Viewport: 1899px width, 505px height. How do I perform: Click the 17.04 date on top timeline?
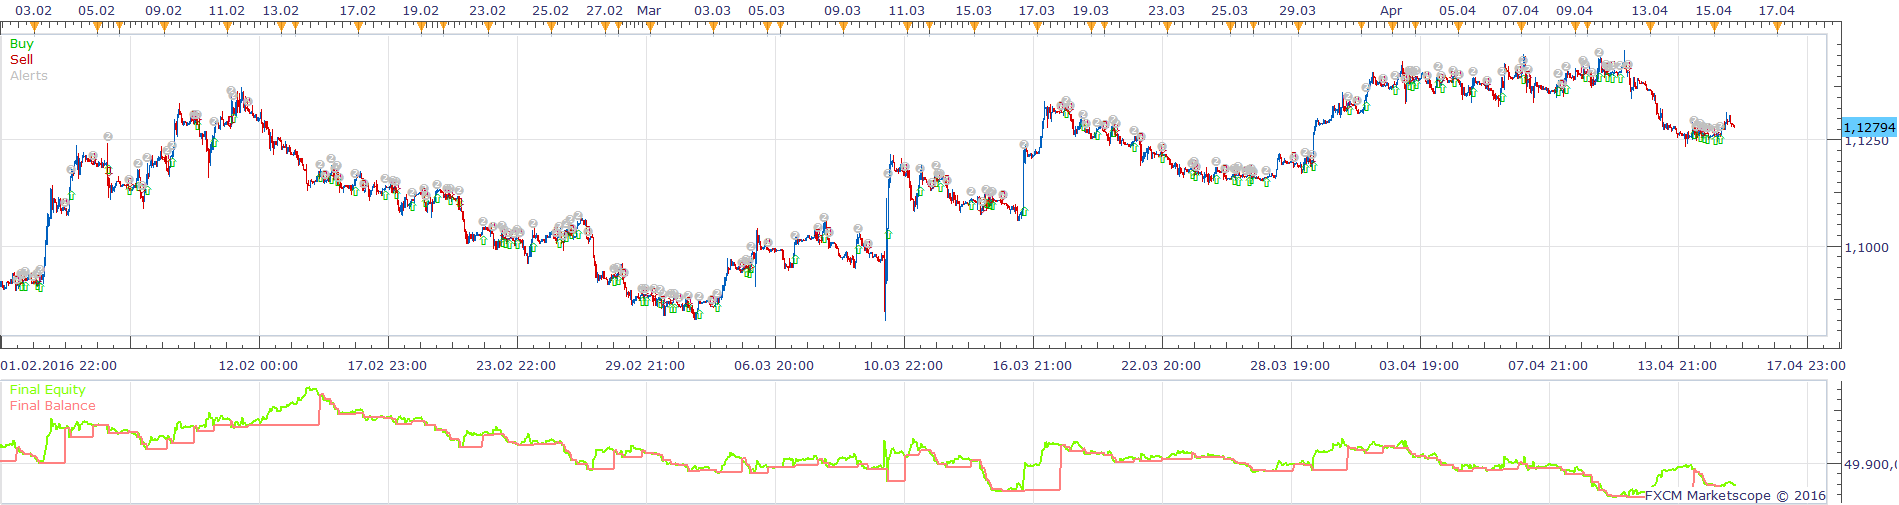1776,10
